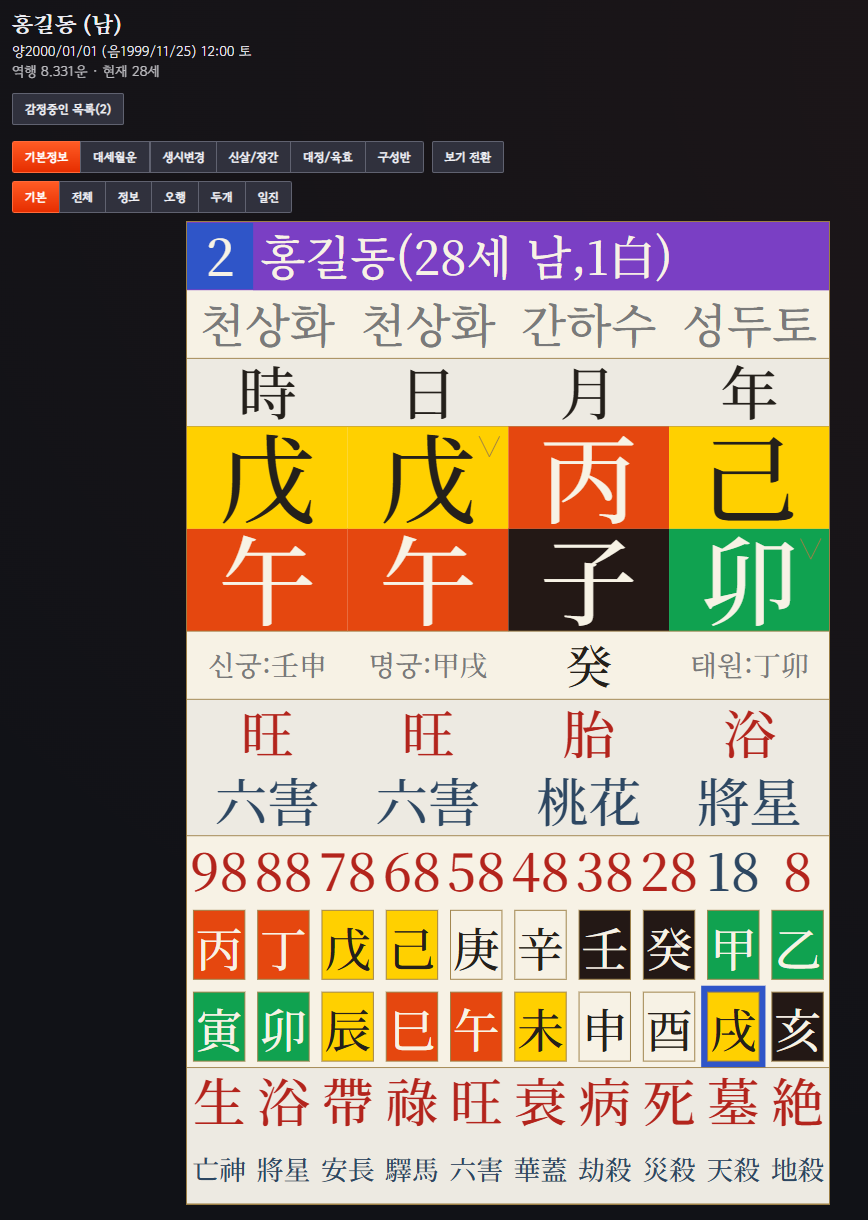Click the 祿 stage in daeun row
The image size is (868, 1220).
(411, 1103)
